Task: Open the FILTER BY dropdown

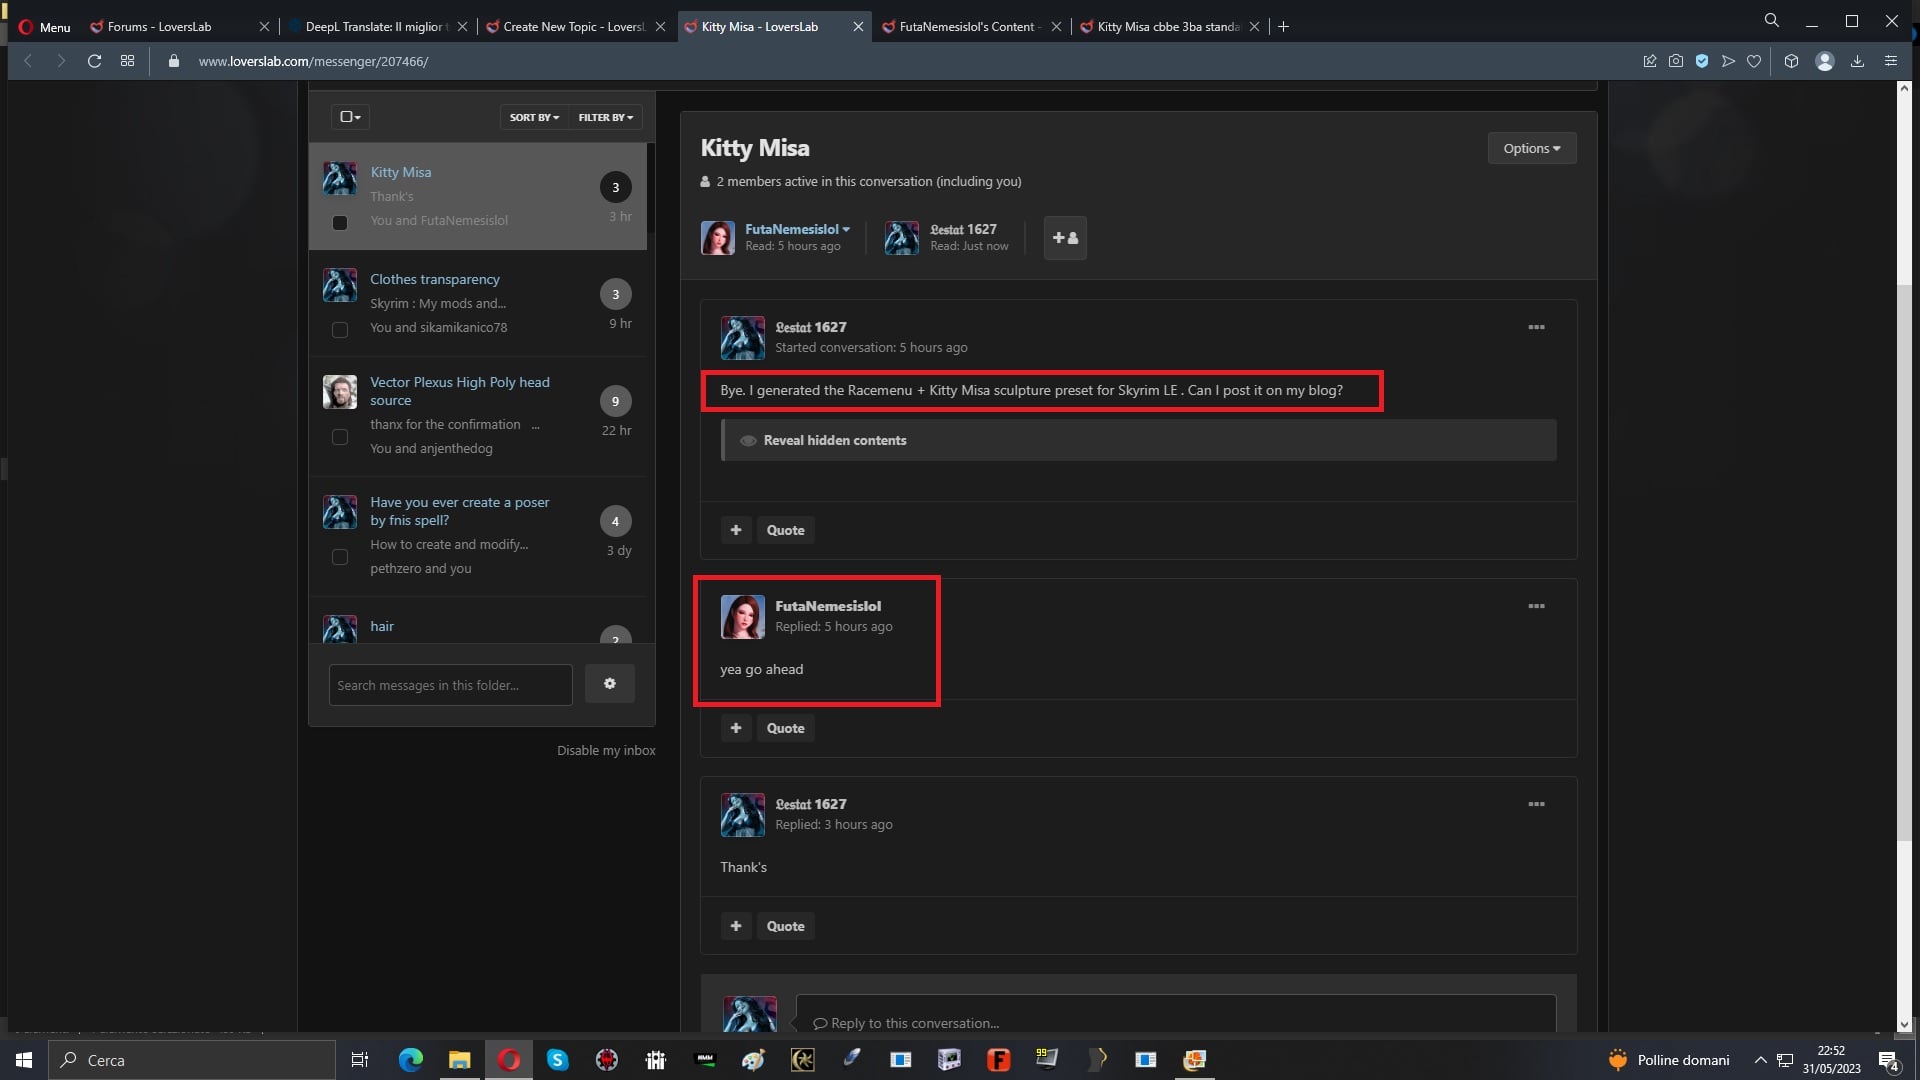Action: tap(605, 117)
